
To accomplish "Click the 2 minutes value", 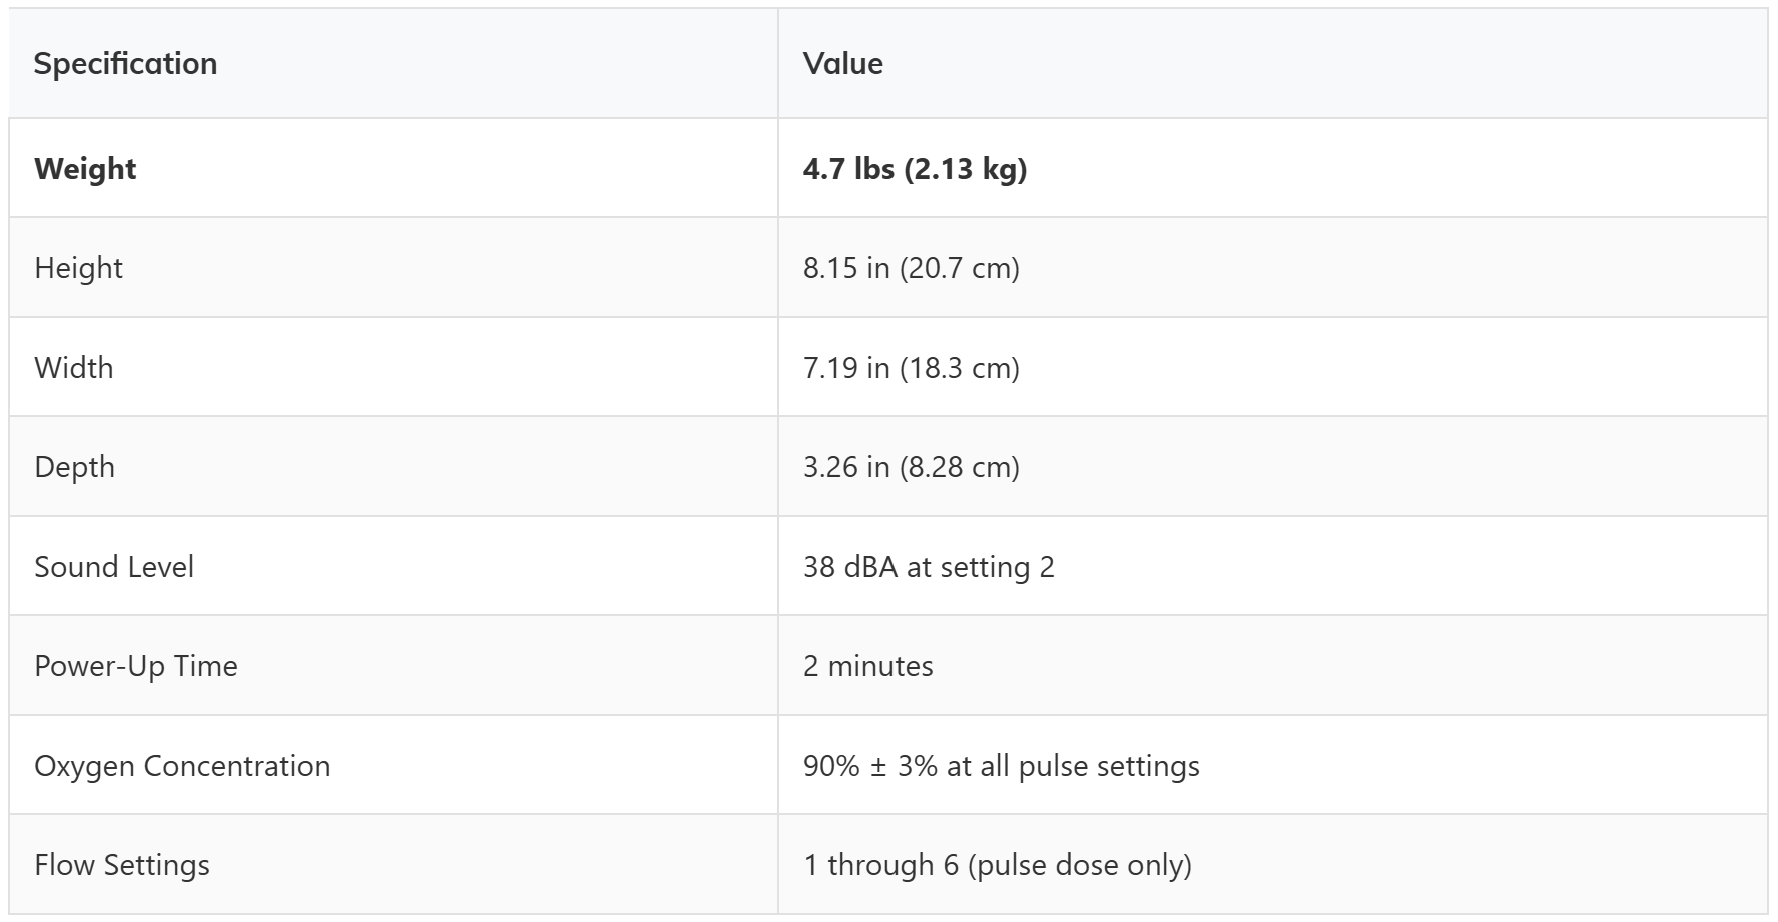I will tap(868, 666).
